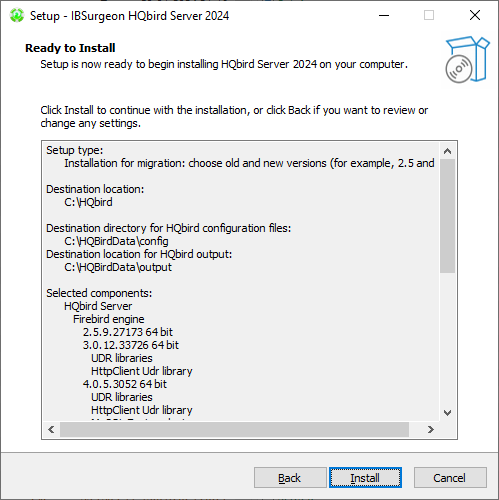The height and width of the screenshot is (500, 499).
Task: Click the HQbird setup icon in title bar
Action: tap(17, 15)
